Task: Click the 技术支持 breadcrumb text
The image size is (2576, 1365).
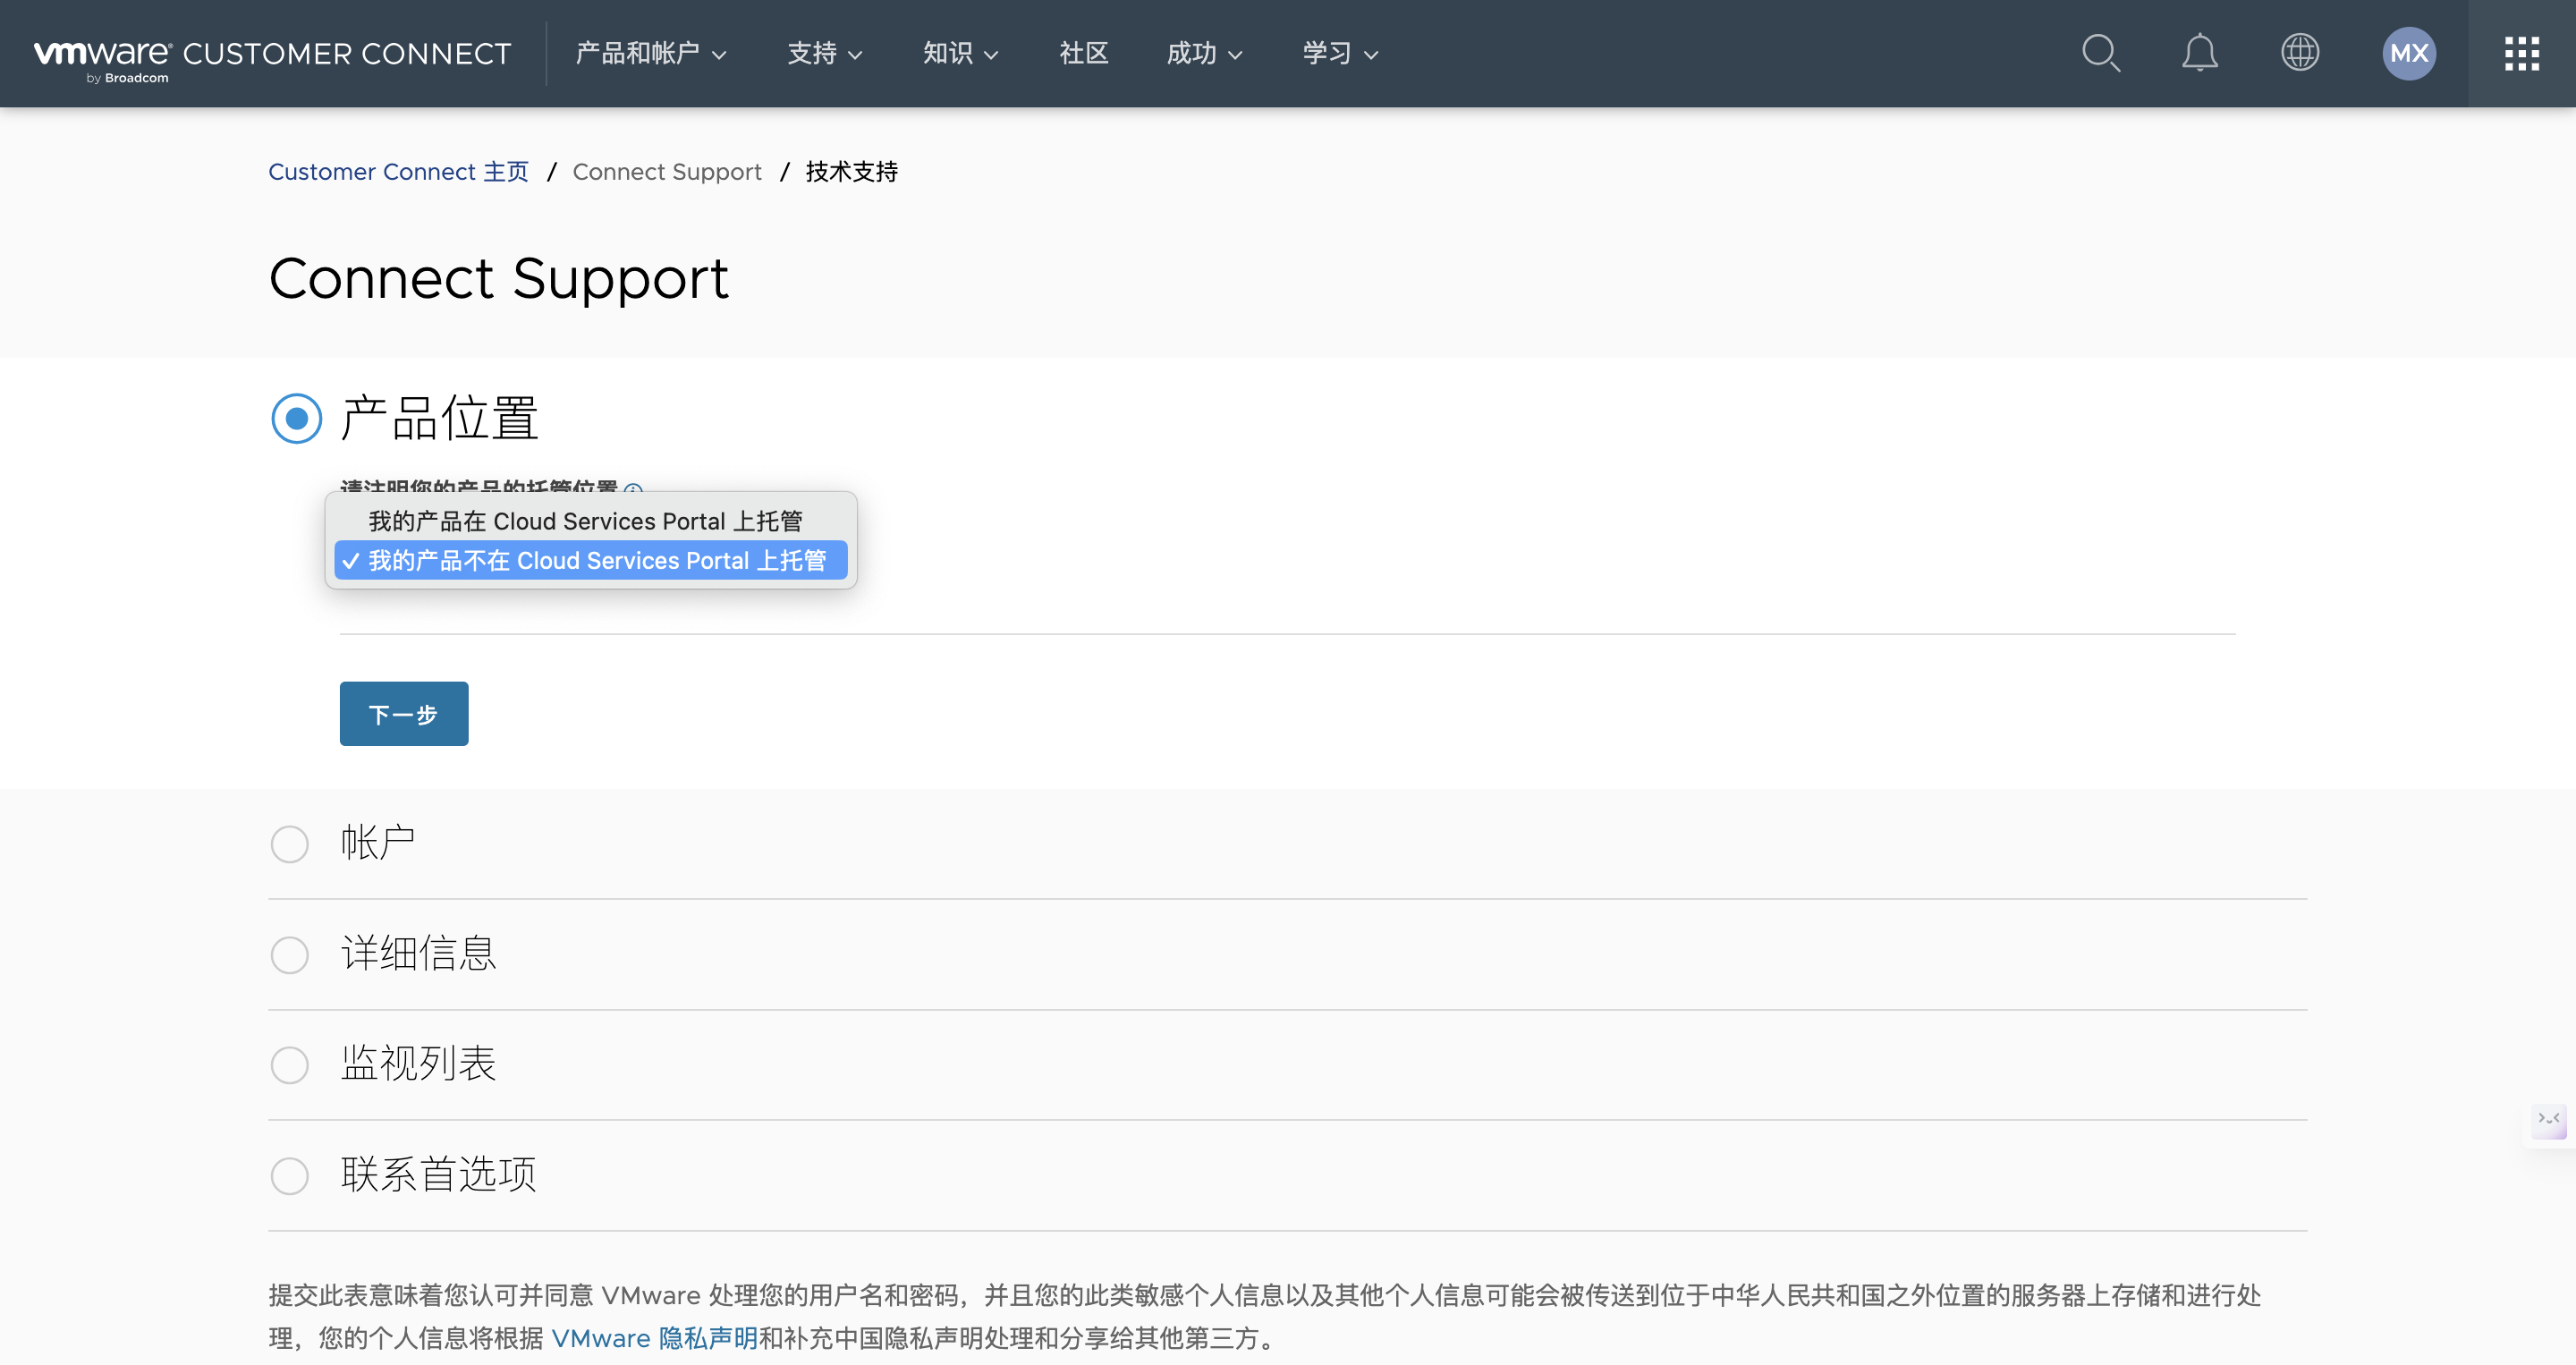Action: click(851, 172)
